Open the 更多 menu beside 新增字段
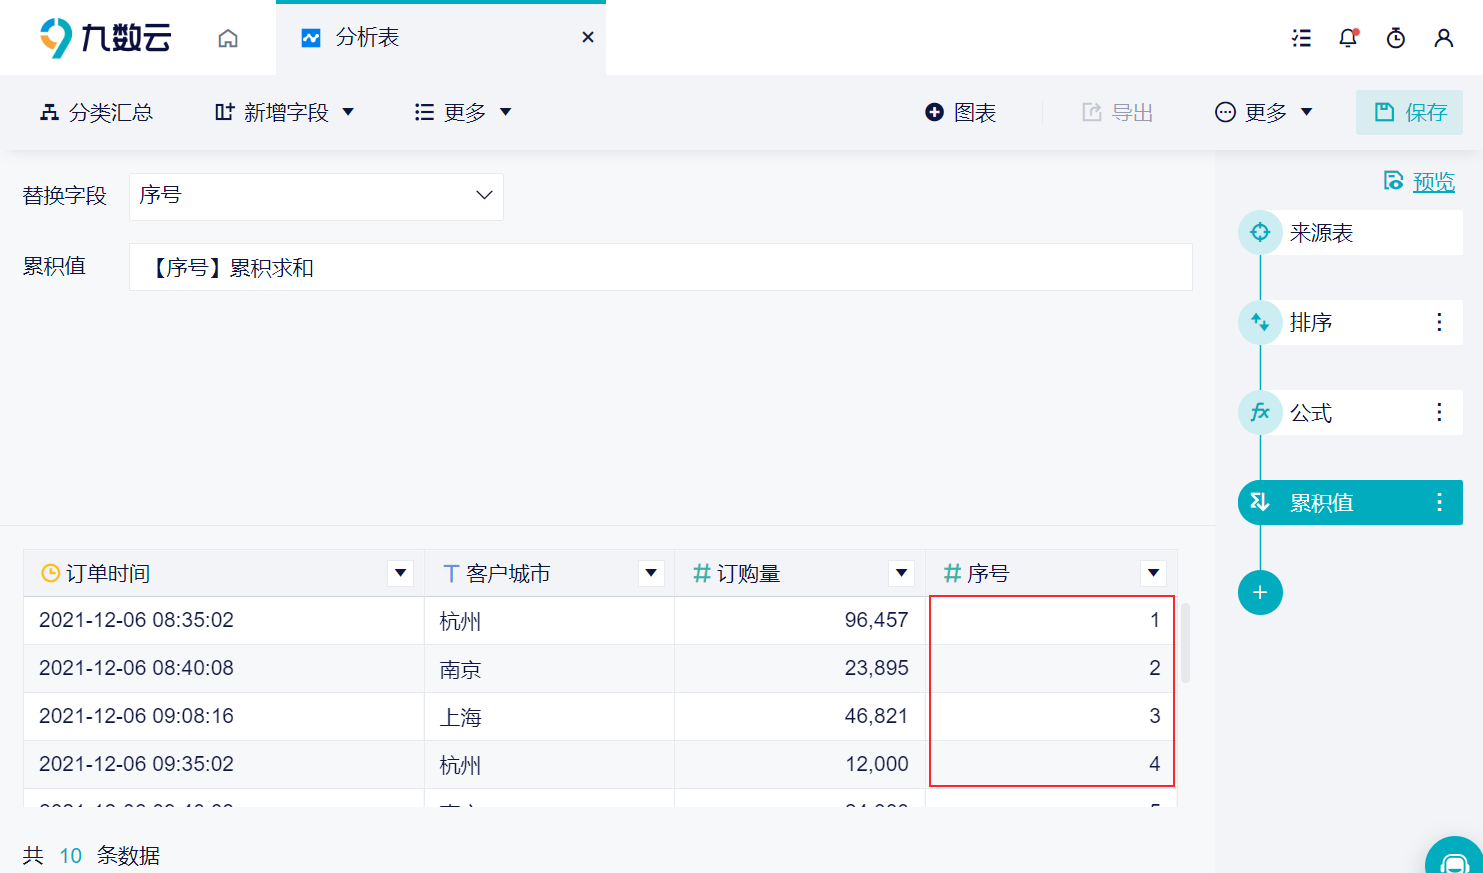The height and width of the screenshot is (873, 1483). (x=464, y=112)
